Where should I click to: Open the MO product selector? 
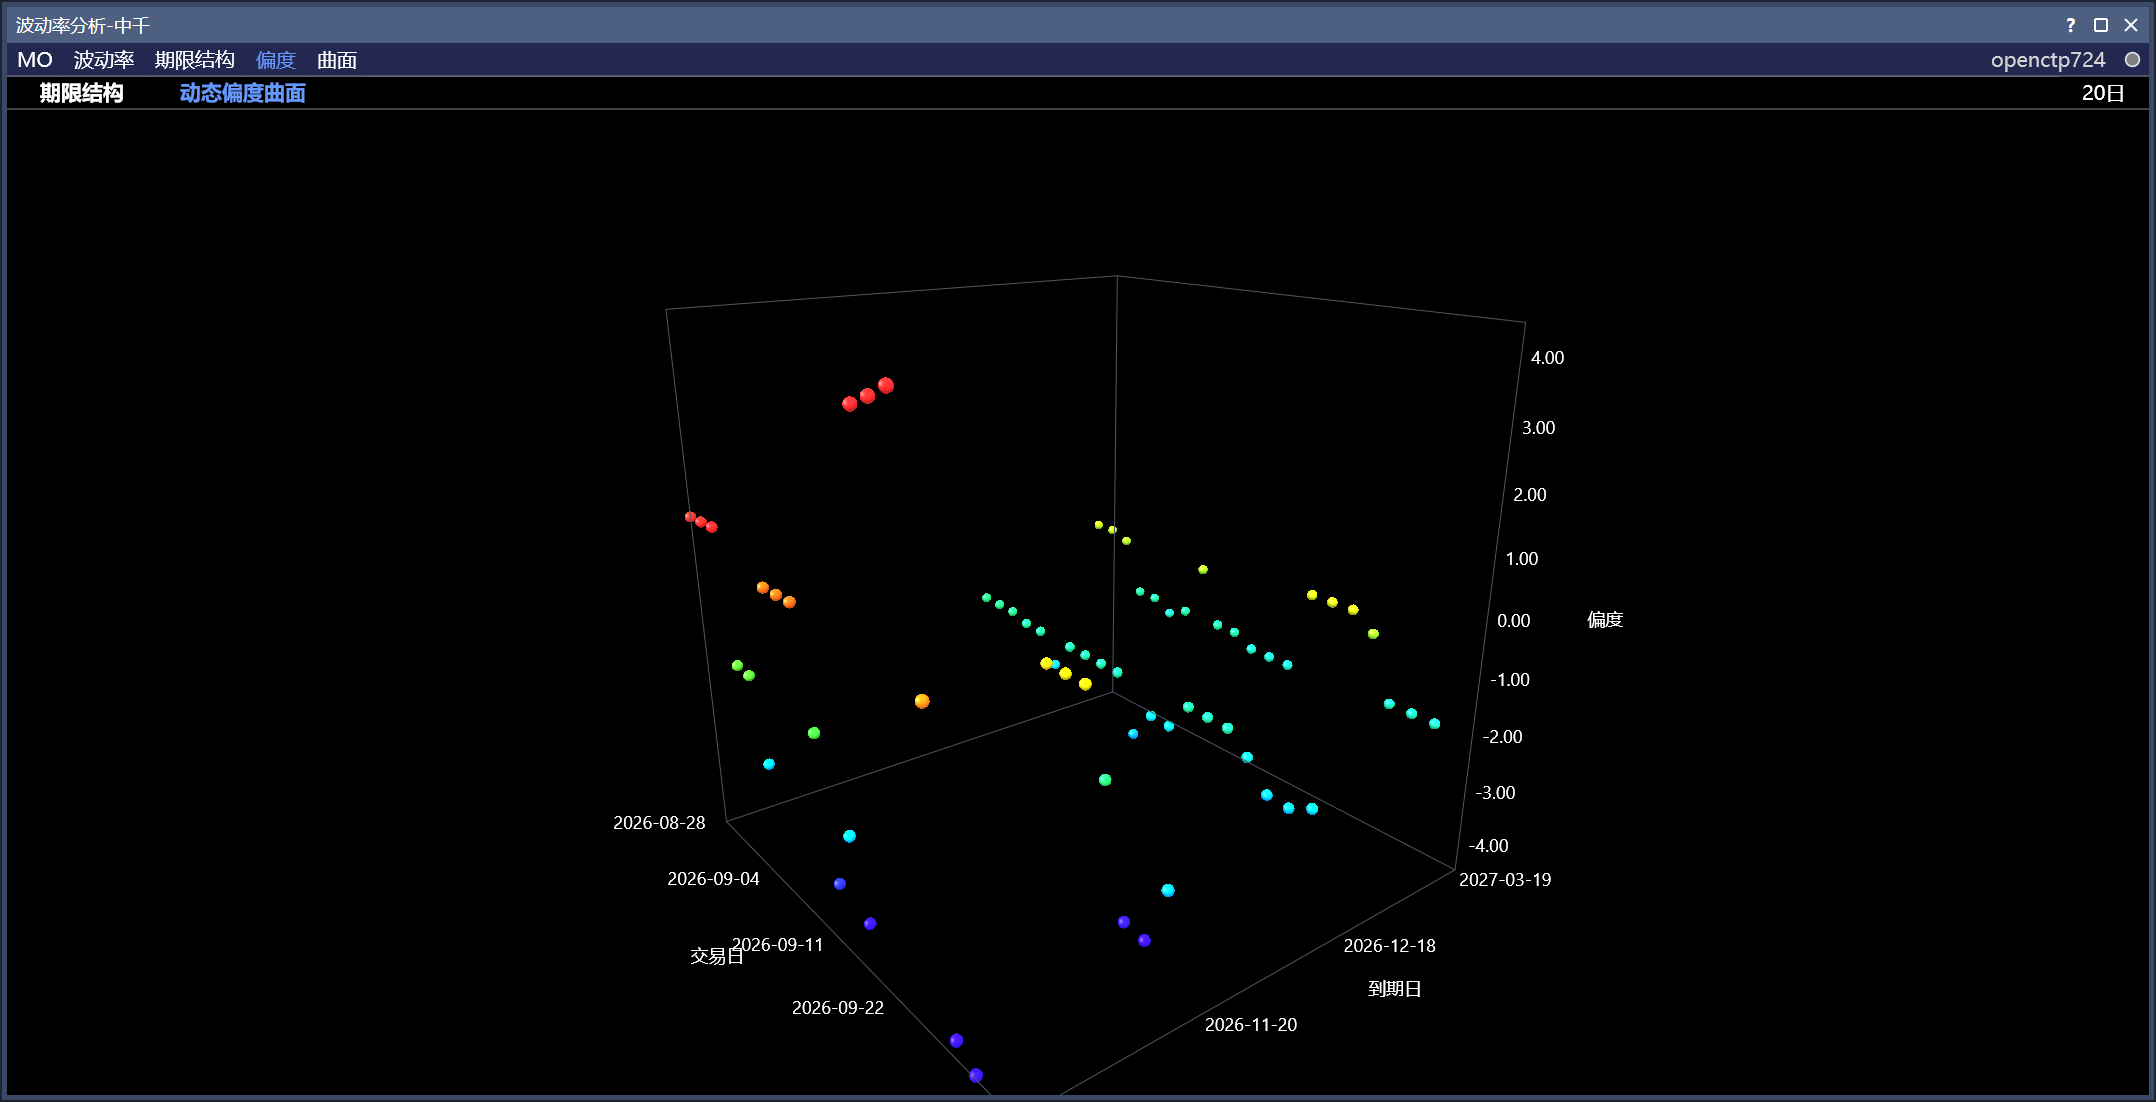[x=35, y=60]
